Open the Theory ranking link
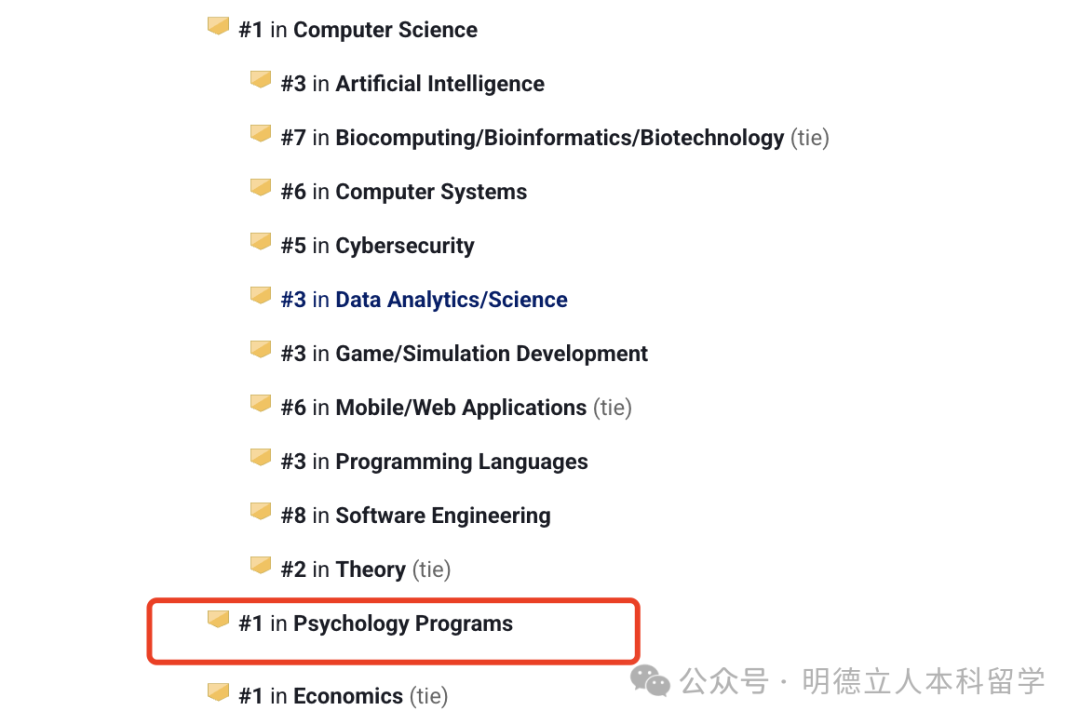This screenshot has width=1080, height=724. coord(370,570)
